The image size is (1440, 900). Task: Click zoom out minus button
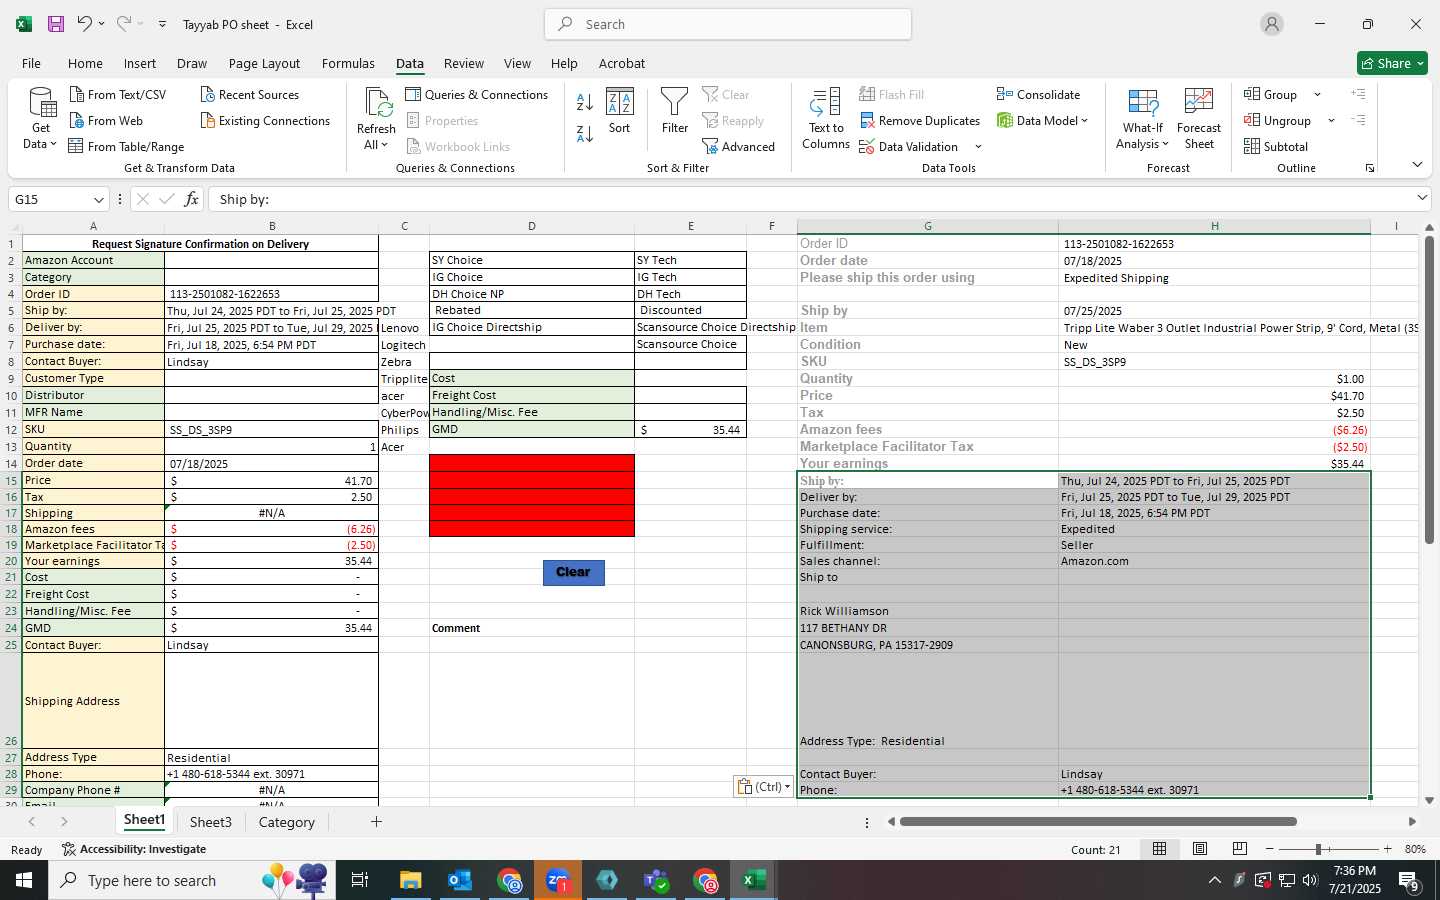[x=1269, y=849]
